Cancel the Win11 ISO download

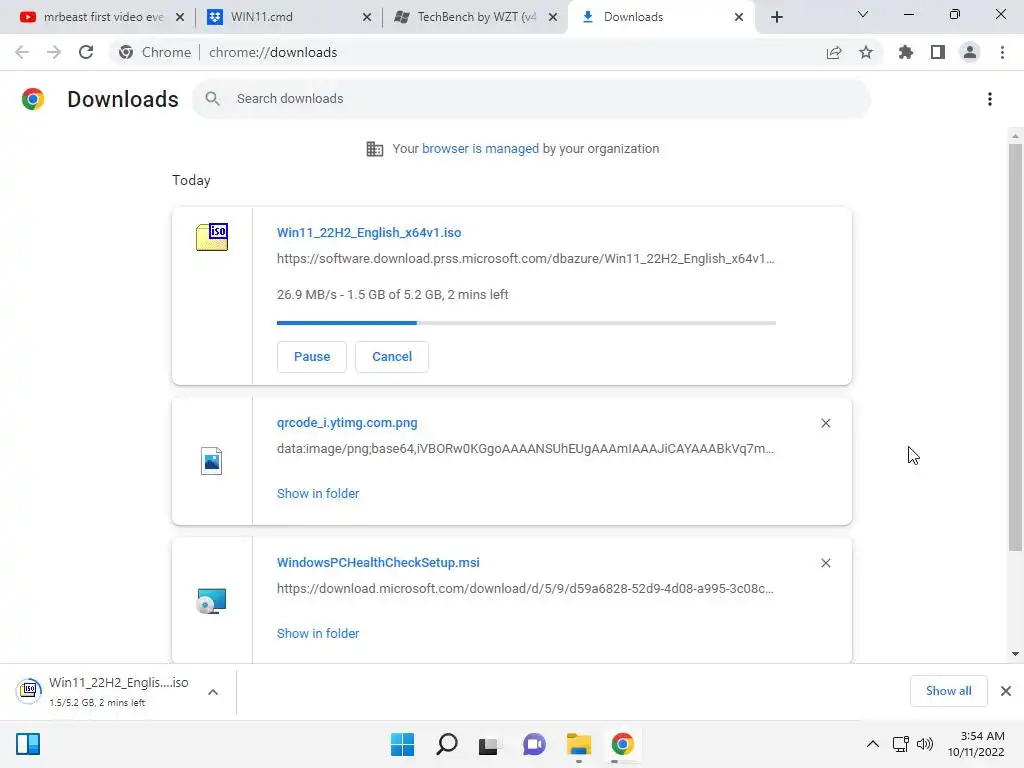tap(392, 357)
